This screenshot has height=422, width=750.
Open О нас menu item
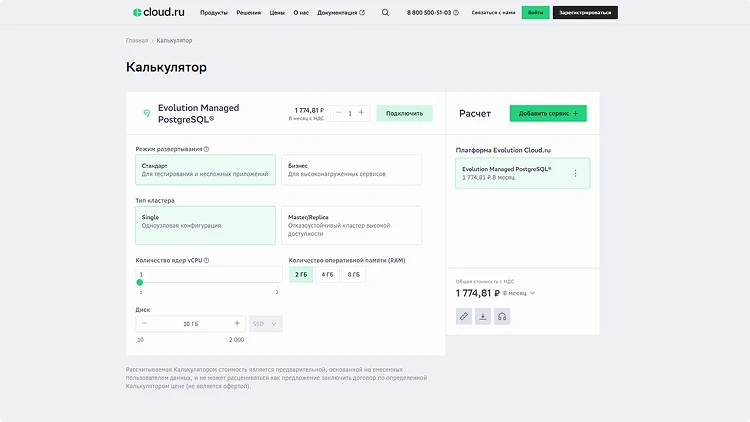click(301, 13)
